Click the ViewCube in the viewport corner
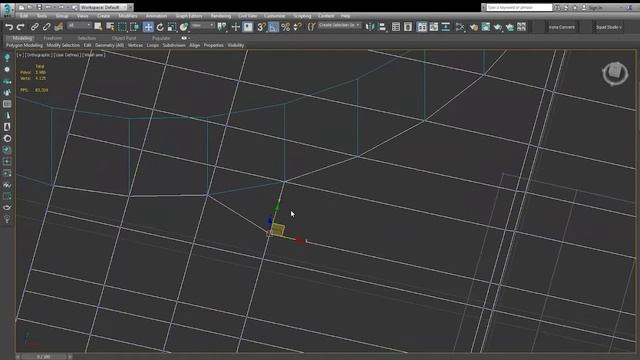Viewport: 640px width, 360px height. [x=615, y=74]
